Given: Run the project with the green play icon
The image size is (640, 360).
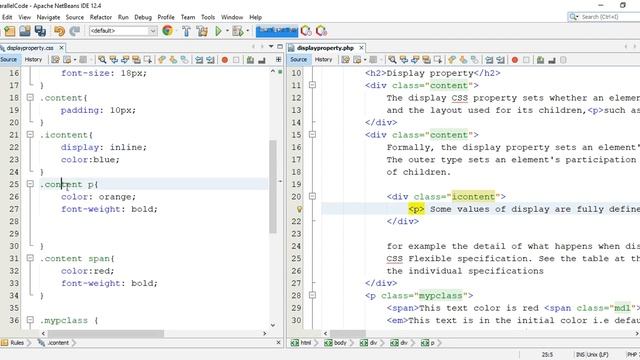Looking at the screenshot, I should coord(218,31).
